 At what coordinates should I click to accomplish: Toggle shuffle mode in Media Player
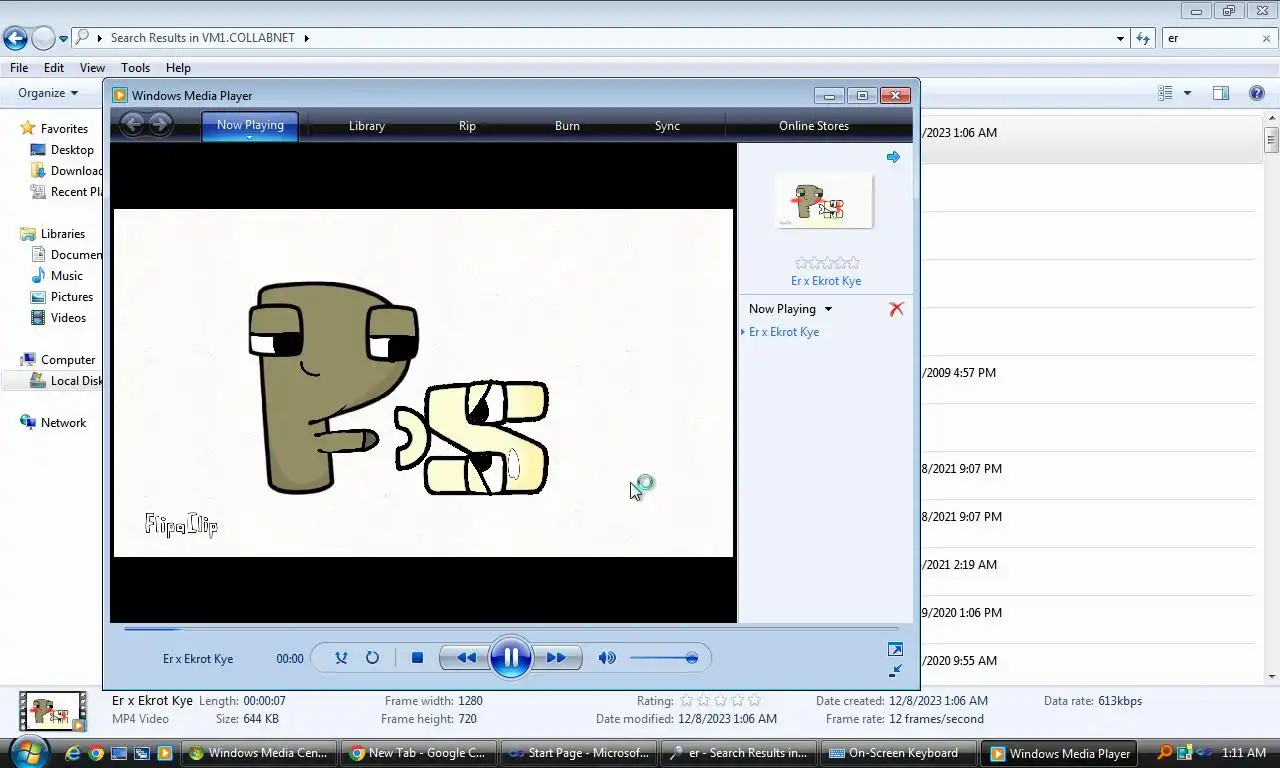tap(341, 658)
